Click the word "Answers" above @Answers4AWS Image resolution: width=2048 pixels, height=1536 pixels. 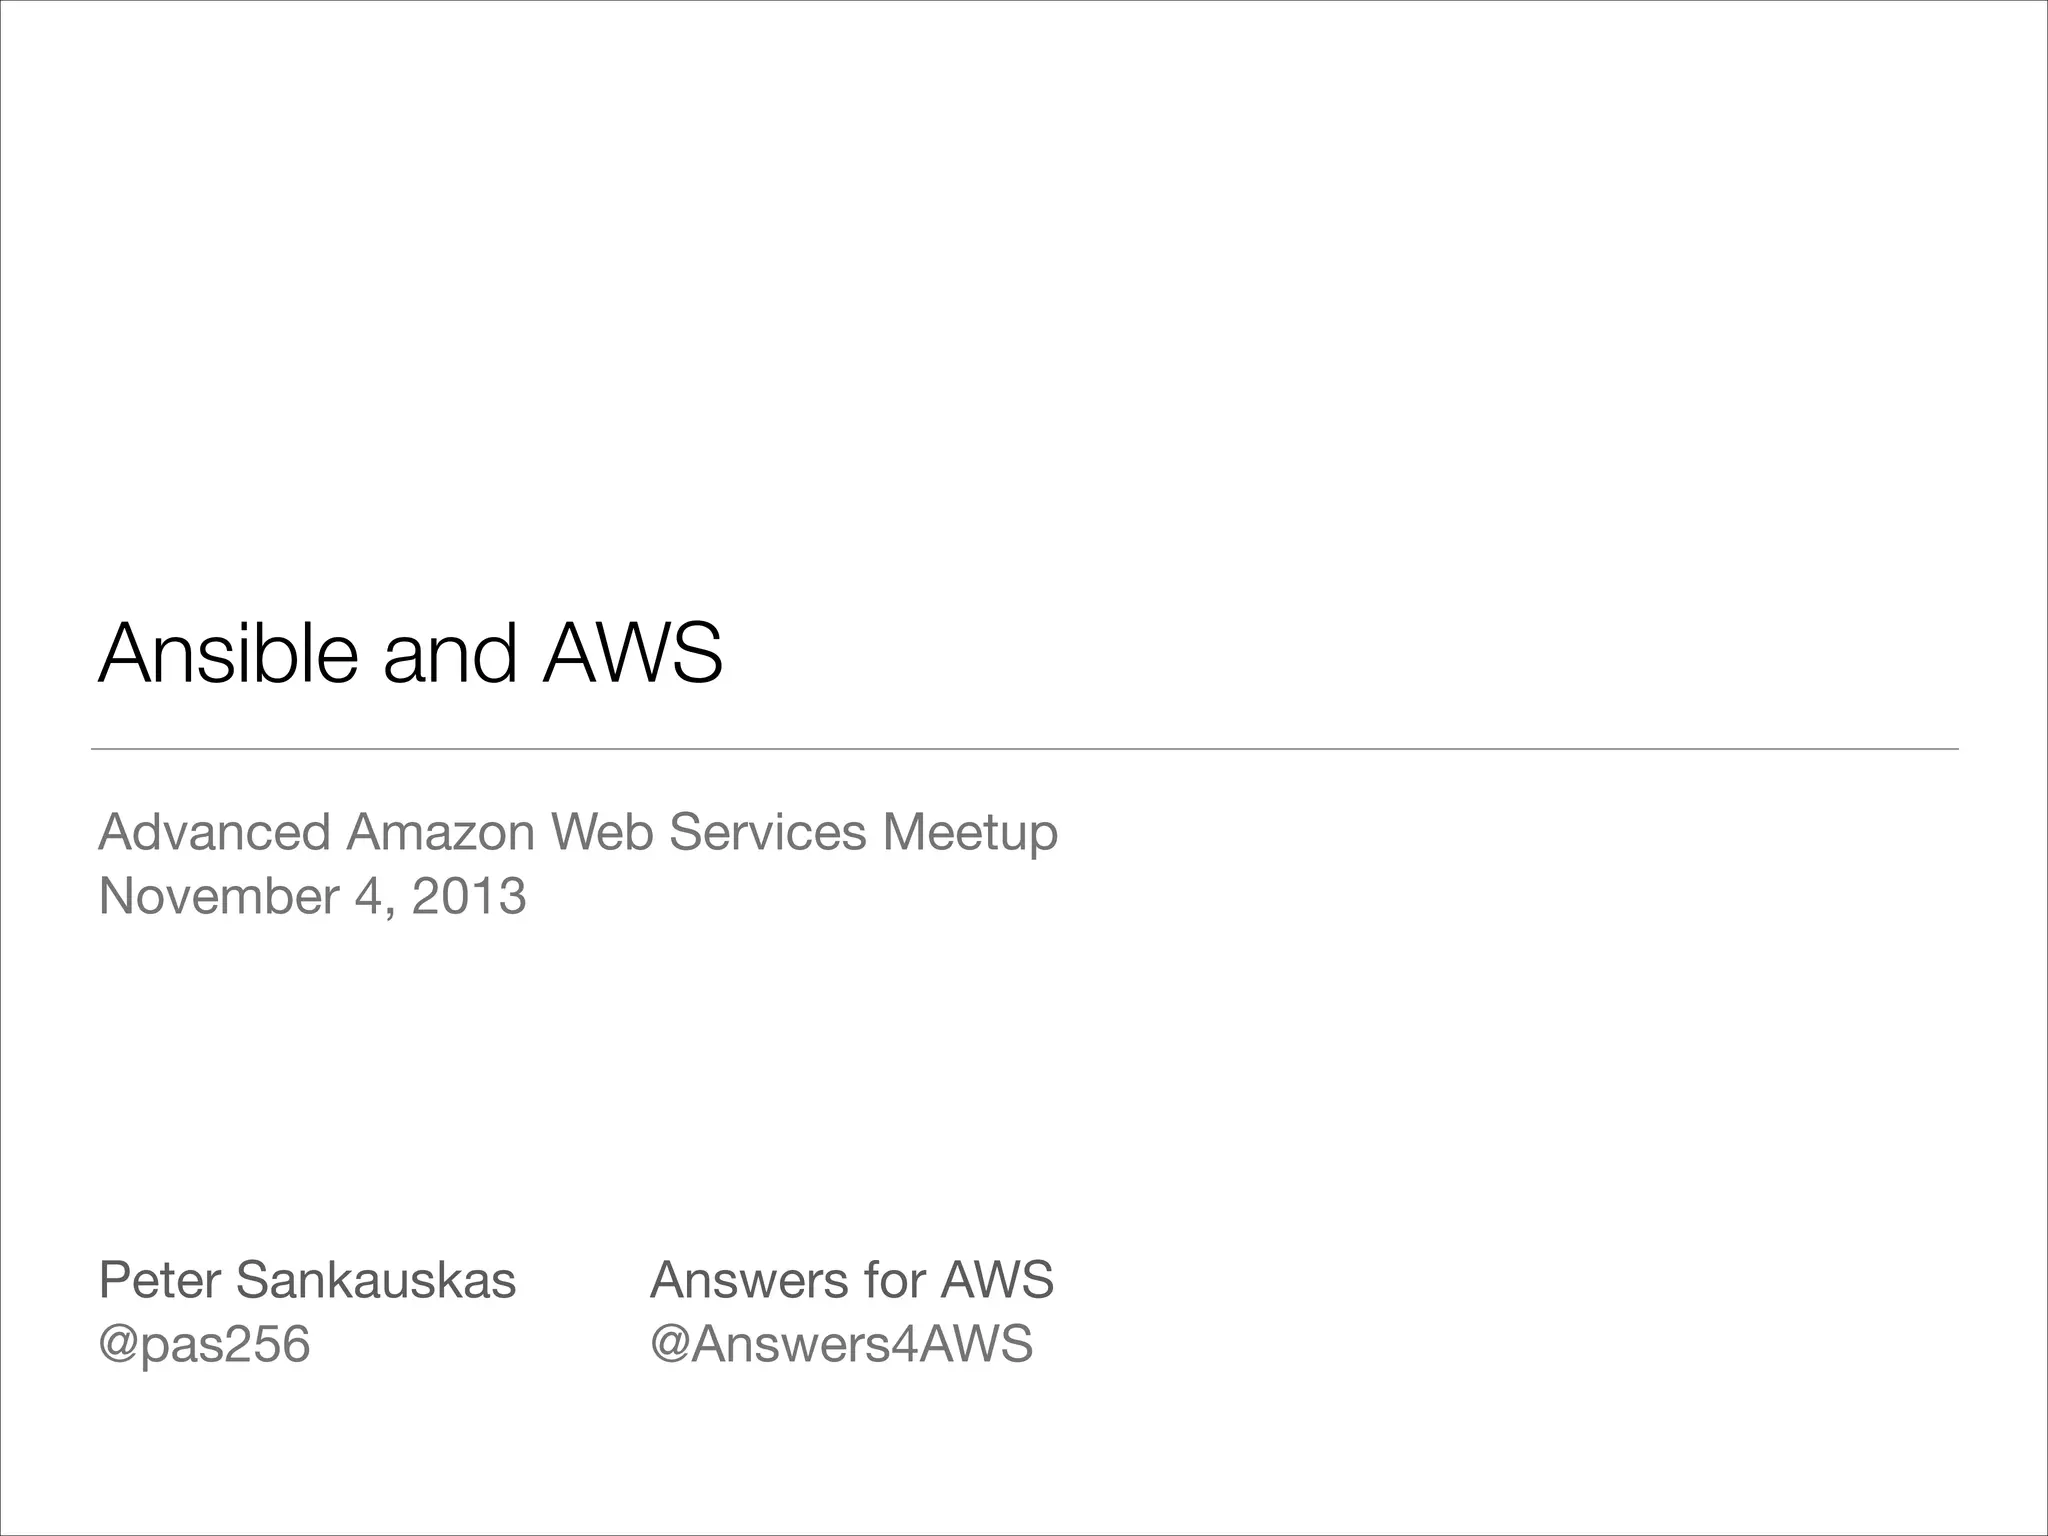coord(751,1280)
